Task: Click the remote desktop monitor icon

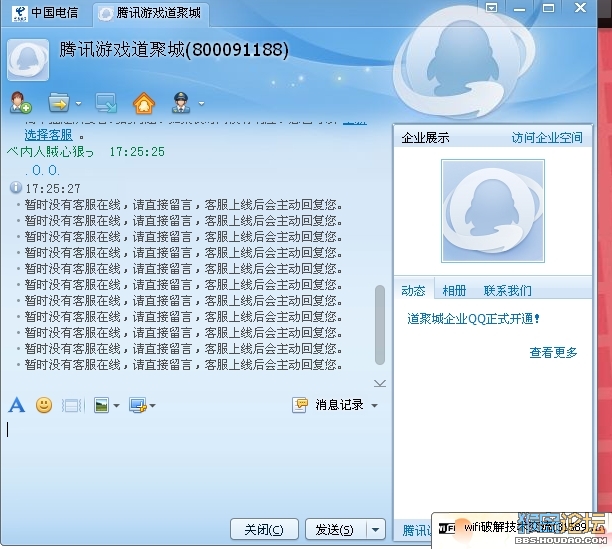Action: [x=106, y=103]
